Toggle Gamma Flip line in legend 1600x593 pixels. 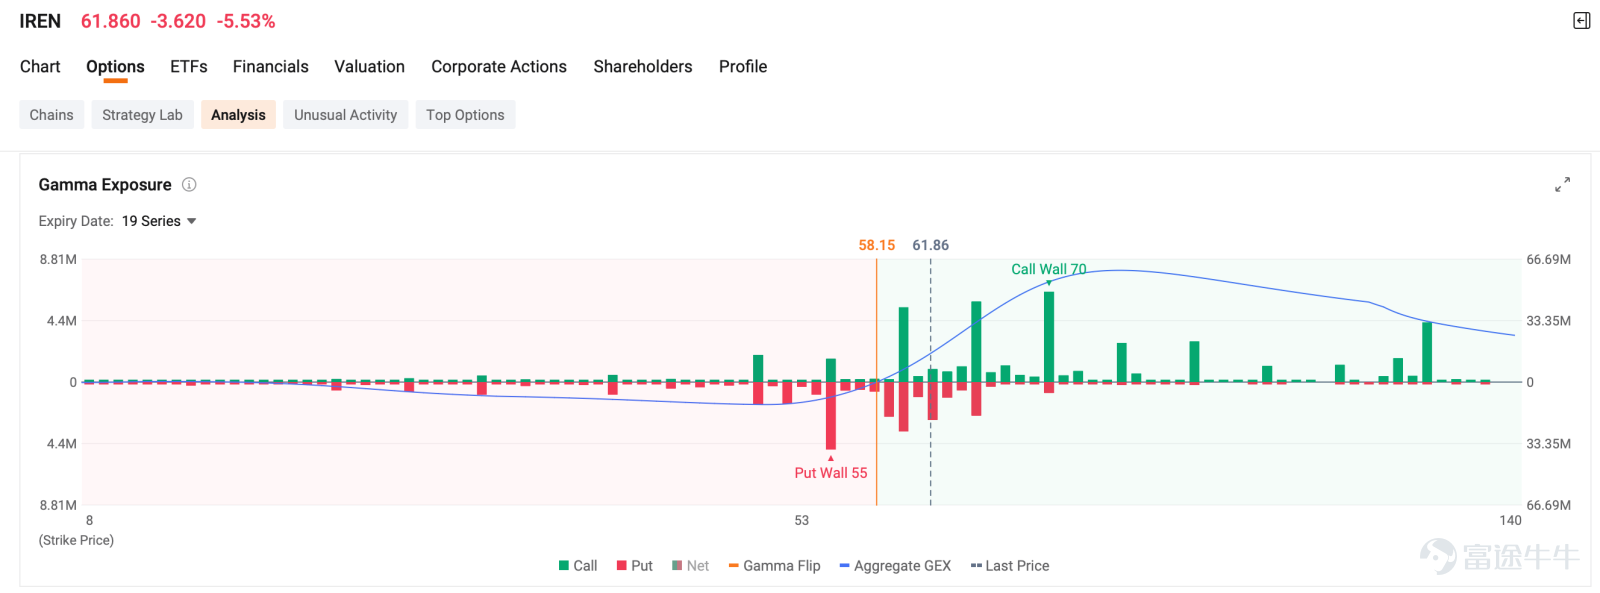(x=775, y=566)
